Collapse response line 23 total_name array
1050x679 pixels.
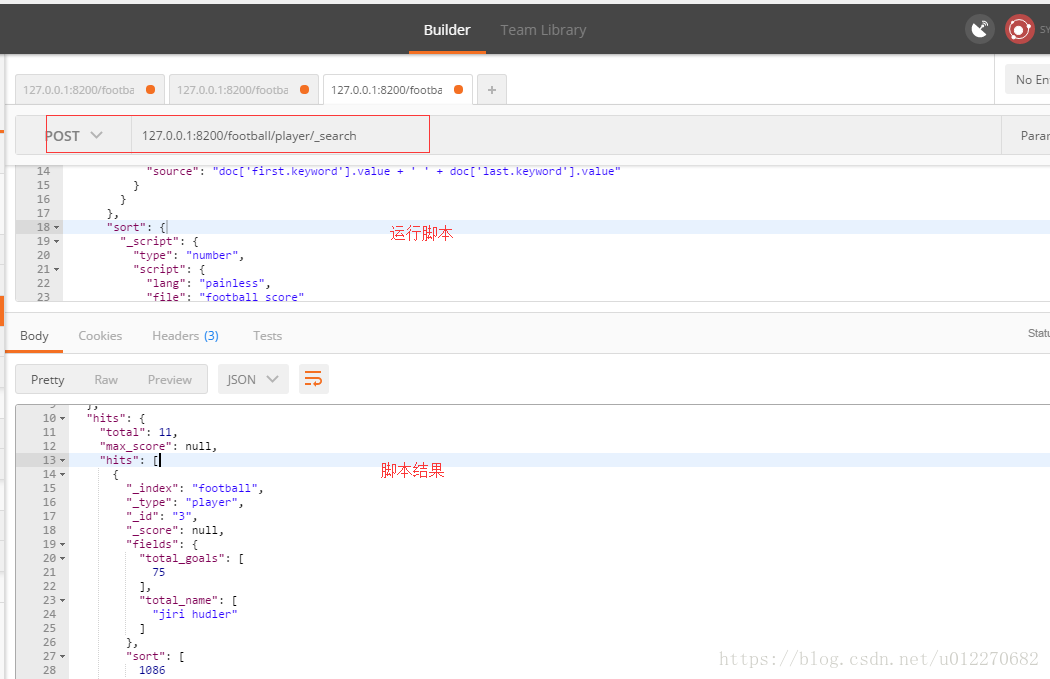tap(62, 601)
